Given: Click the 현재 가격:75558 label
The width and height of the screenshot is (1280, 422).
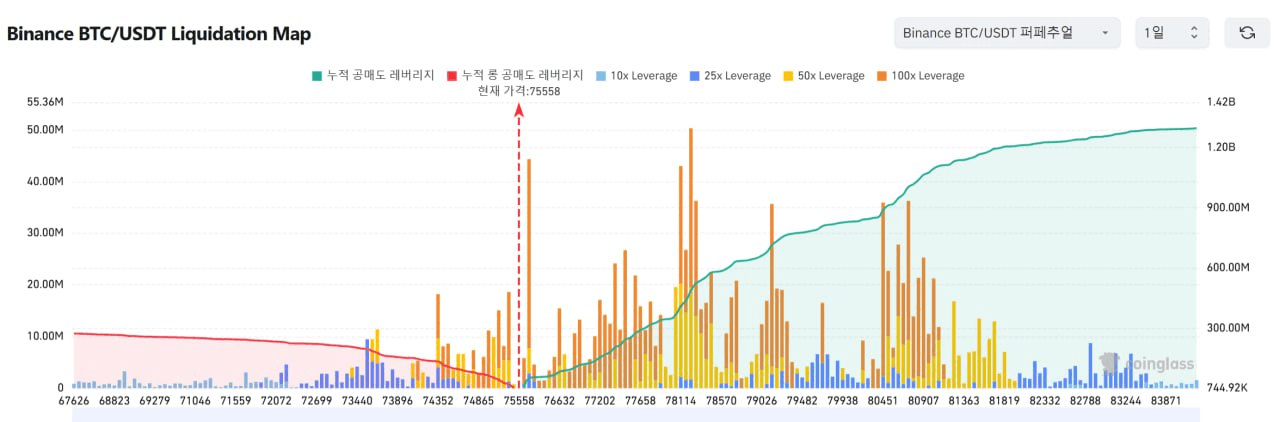Looking at the screenshot, I should (519, 91).
